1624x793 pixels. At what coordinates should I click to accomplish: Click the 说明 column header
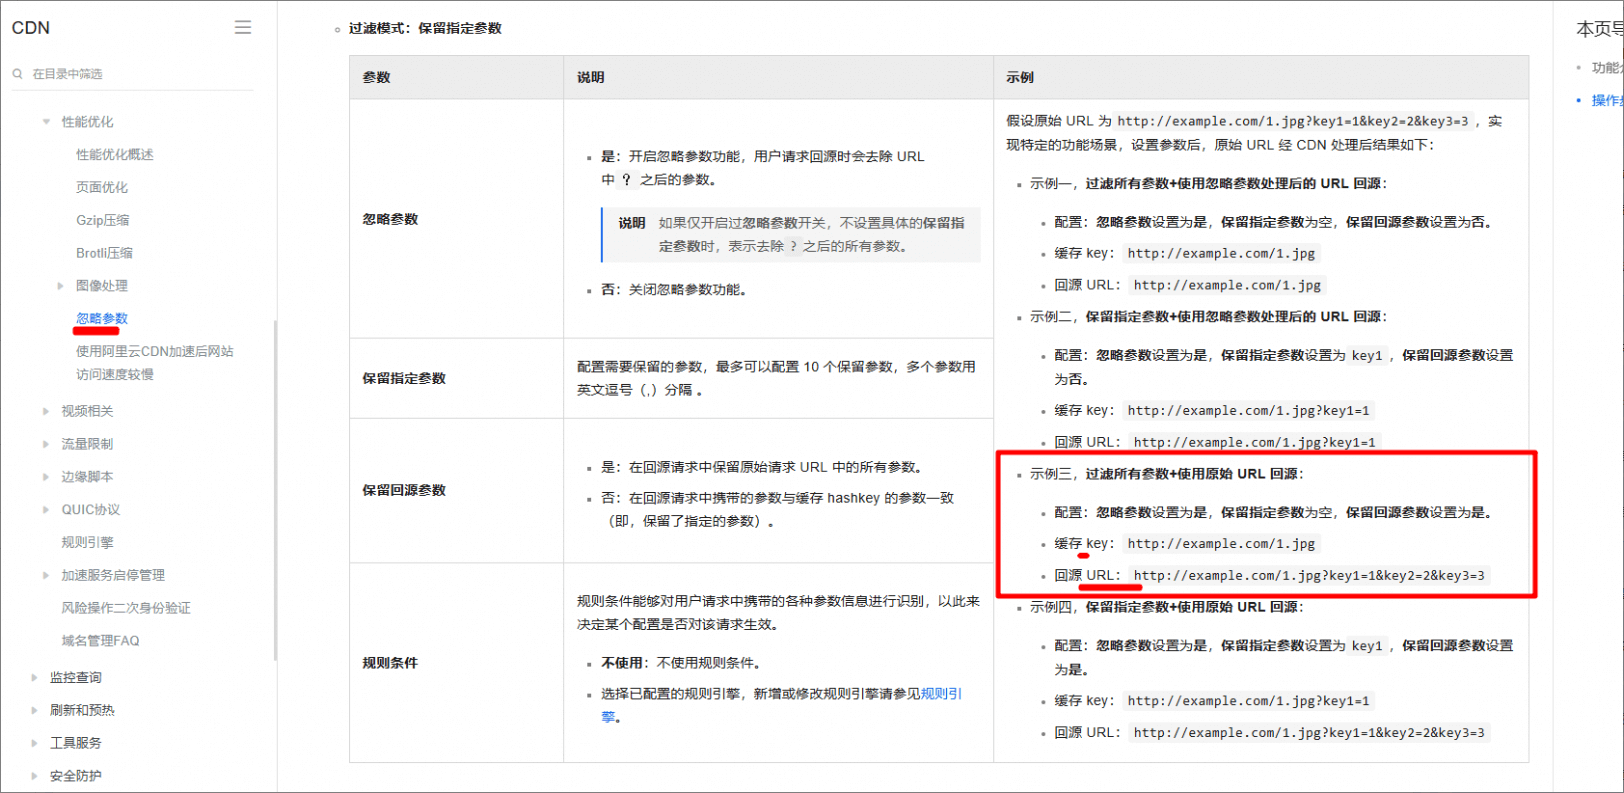[x=590, y=77]
